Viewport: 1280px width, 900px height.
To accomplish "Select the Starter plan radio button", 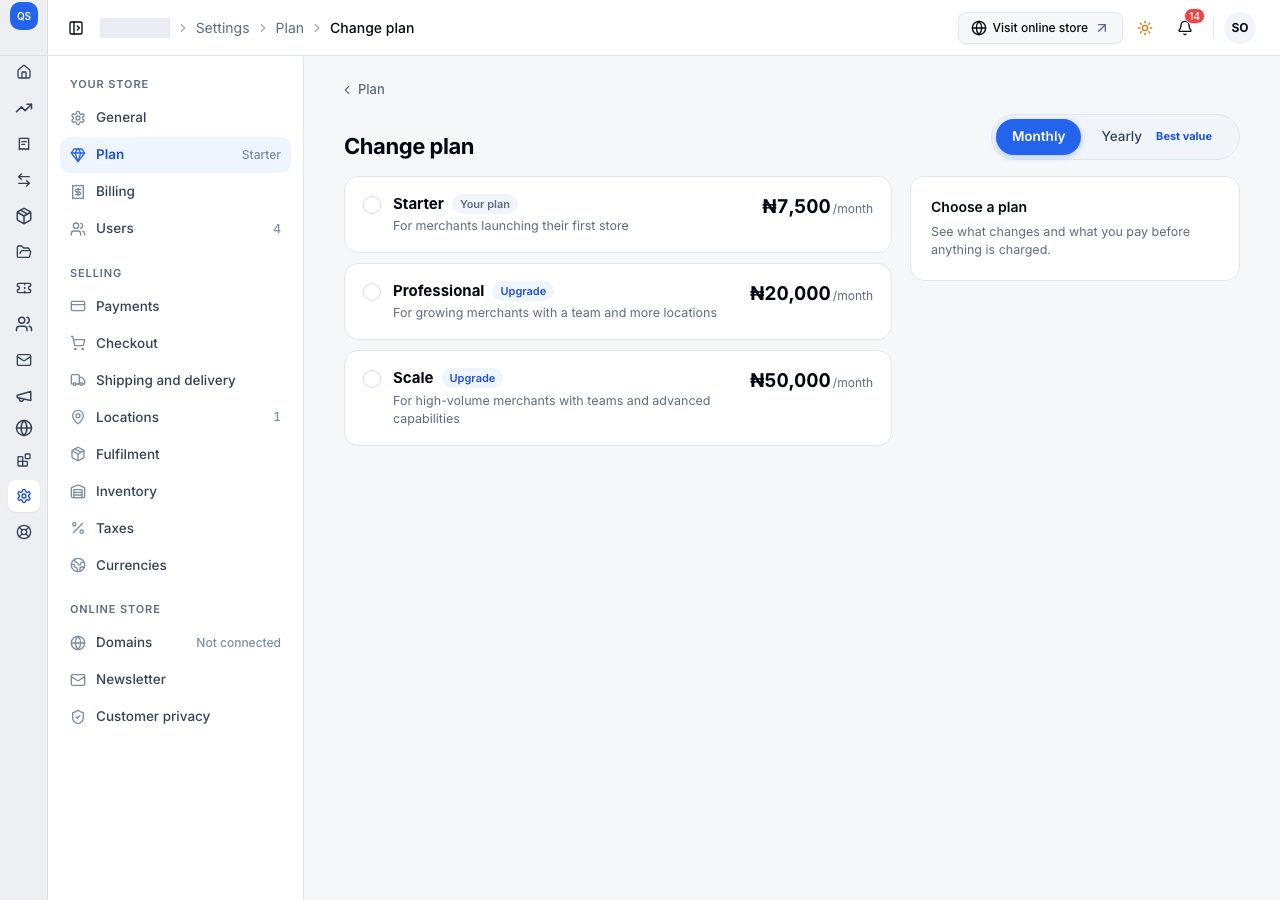I will 372,205.
